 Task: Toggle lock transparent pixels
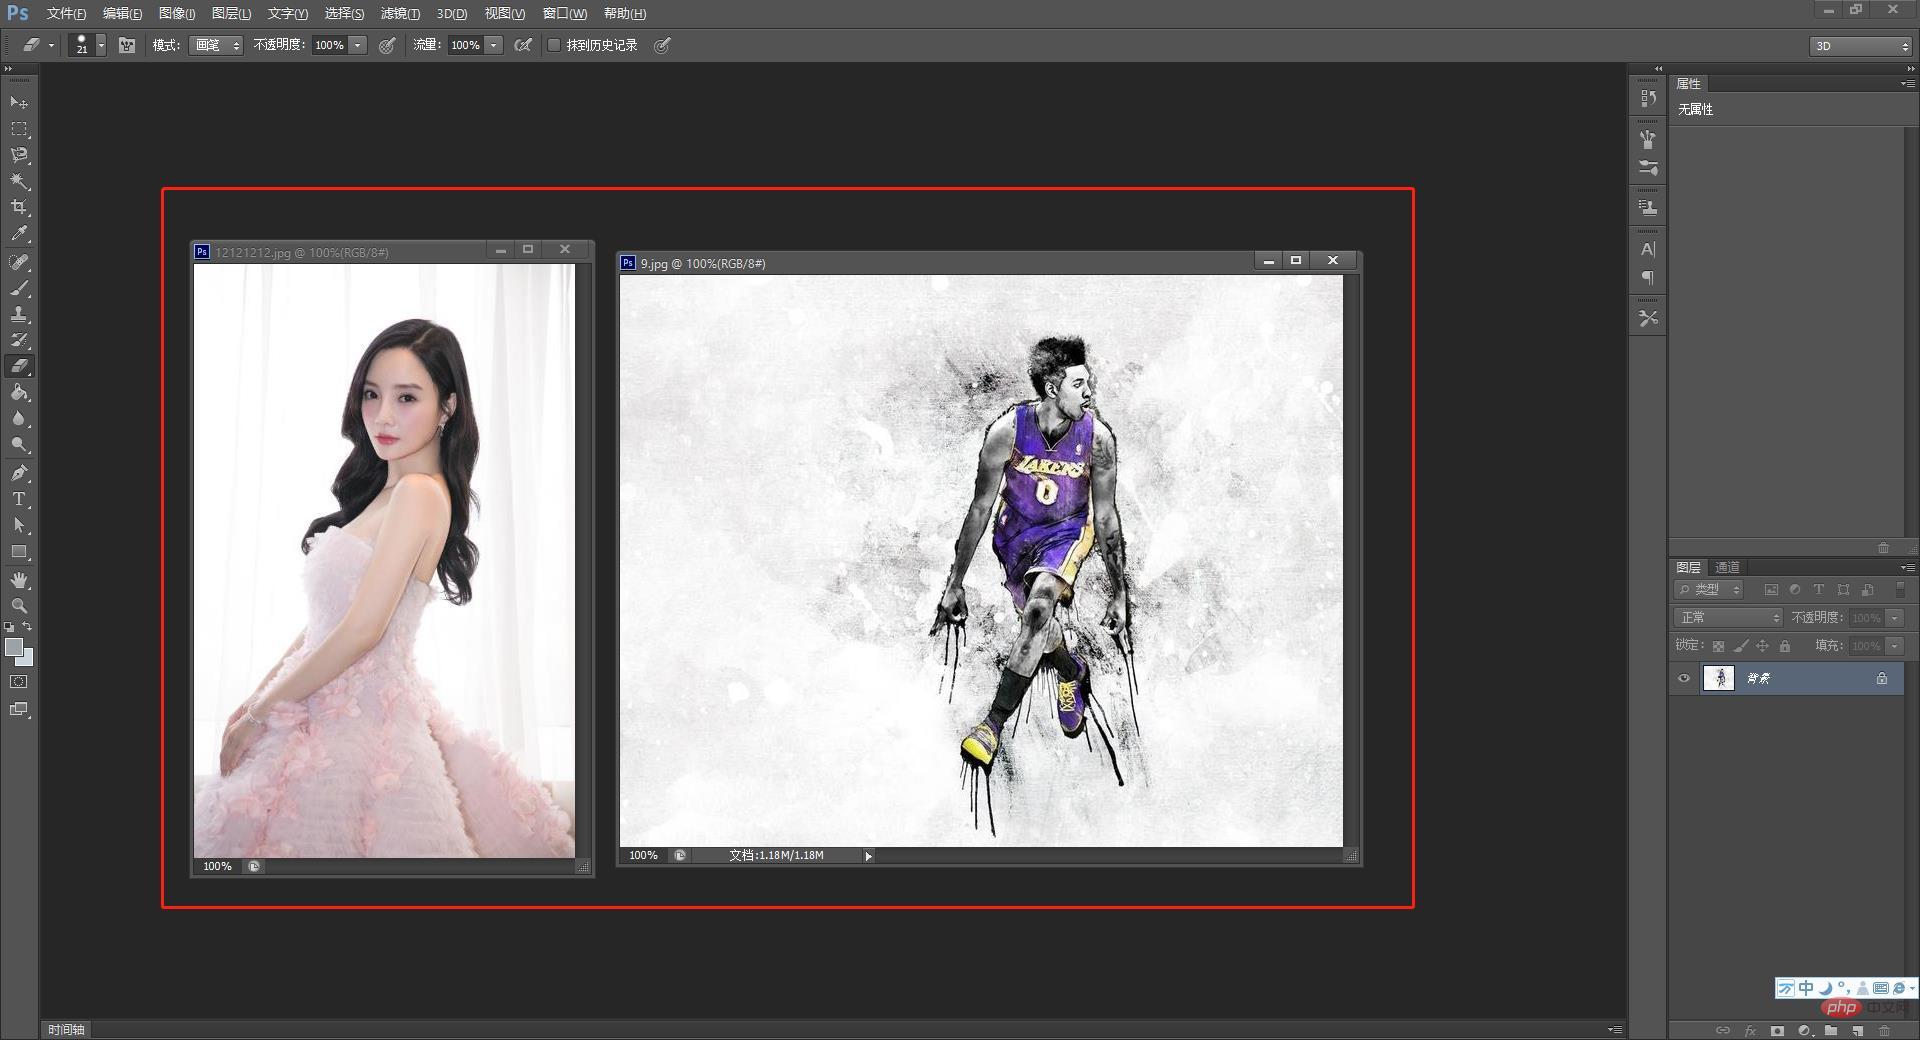coord(1718,646)
